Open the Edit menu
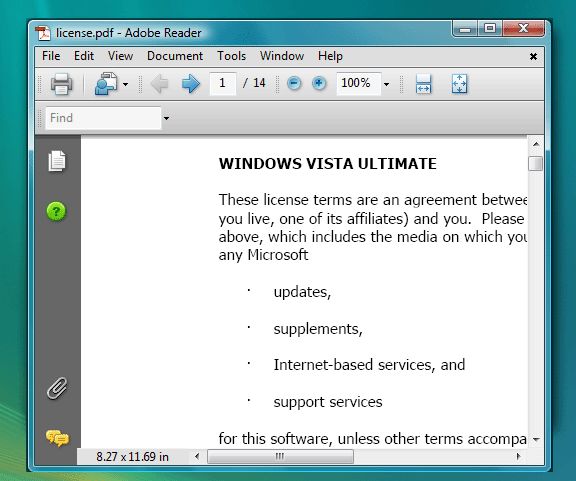Image resolution: width=576 pixels, height=481 pixels. (x=84, y=56)
